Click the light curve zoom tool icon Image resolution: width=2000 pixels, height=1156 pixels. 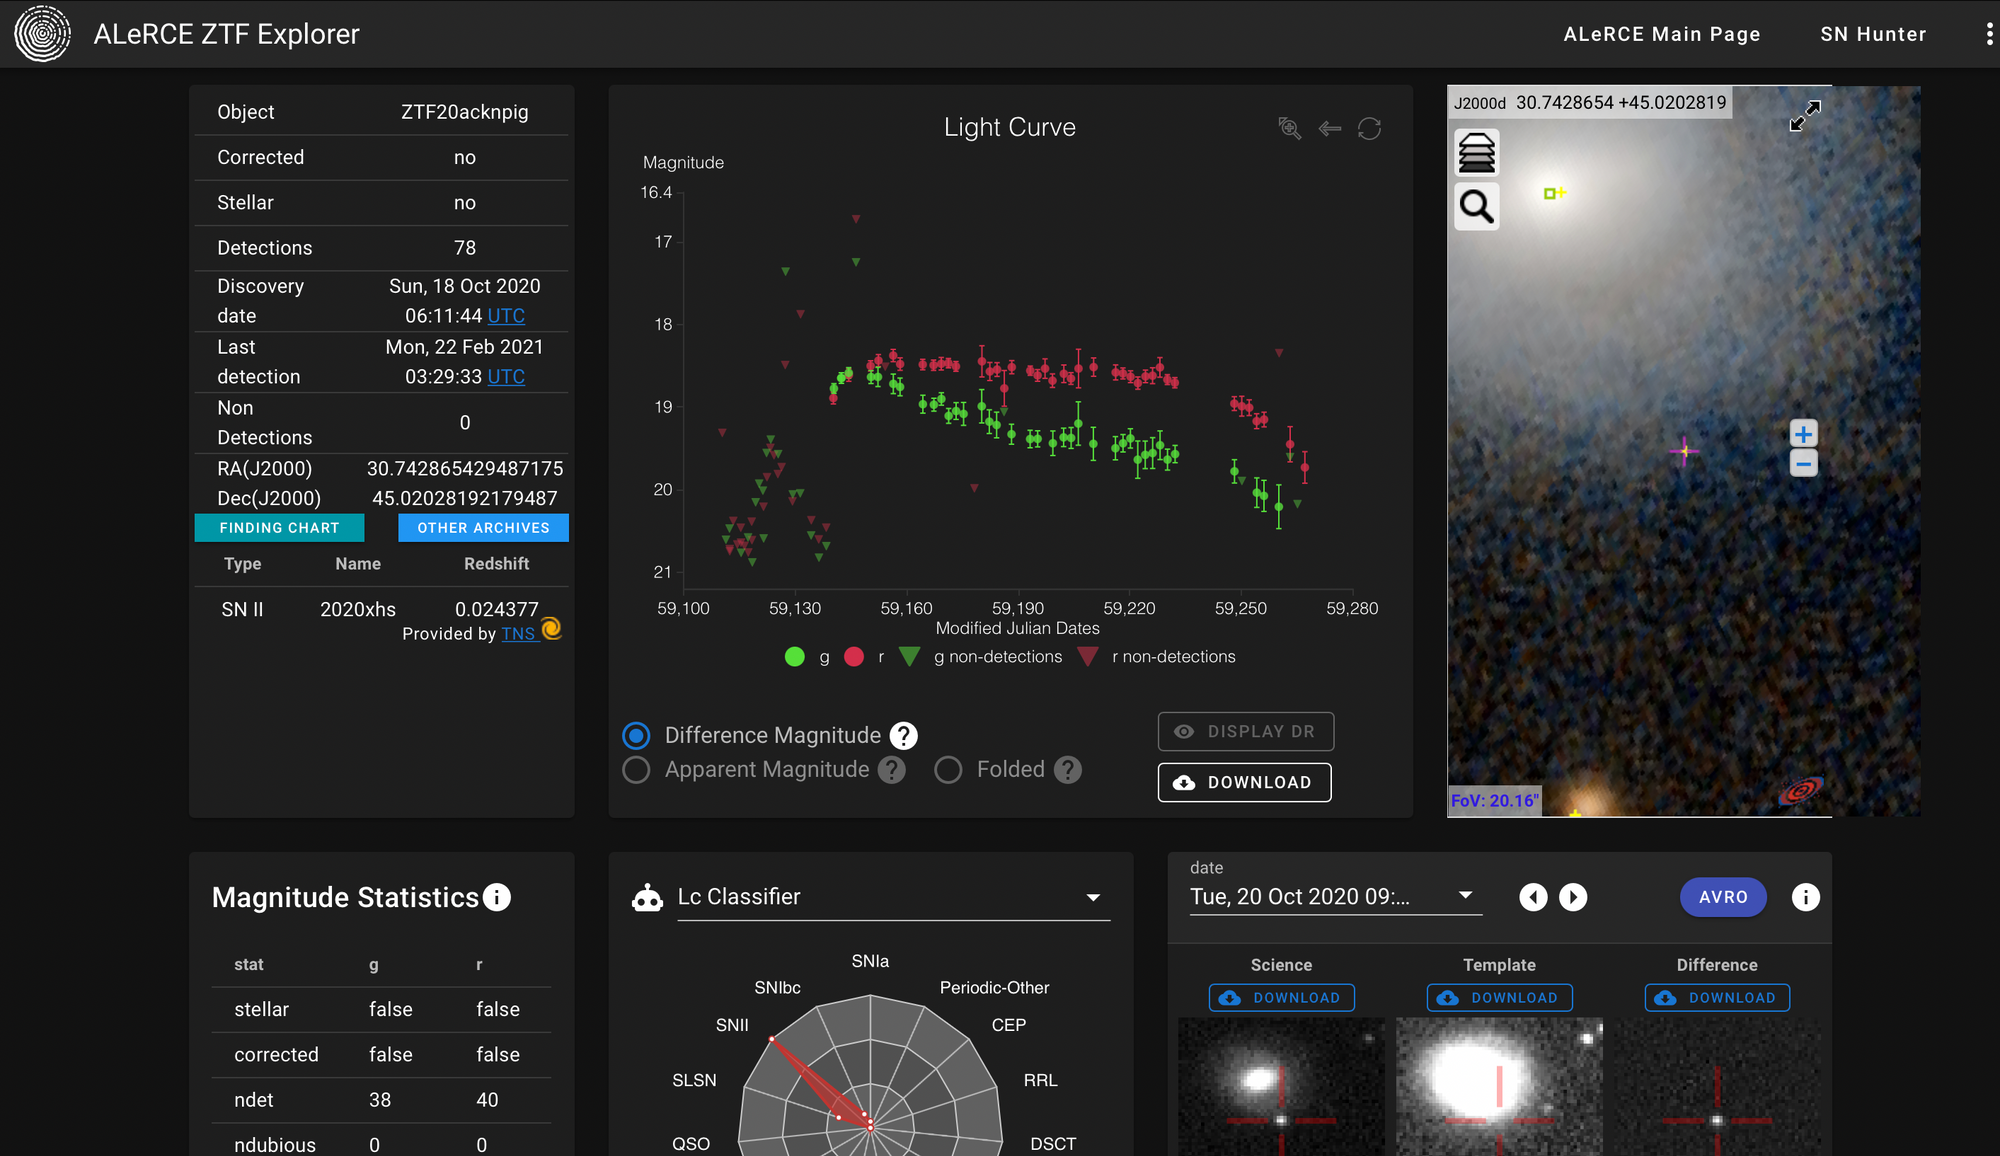tap(1289, 128)
